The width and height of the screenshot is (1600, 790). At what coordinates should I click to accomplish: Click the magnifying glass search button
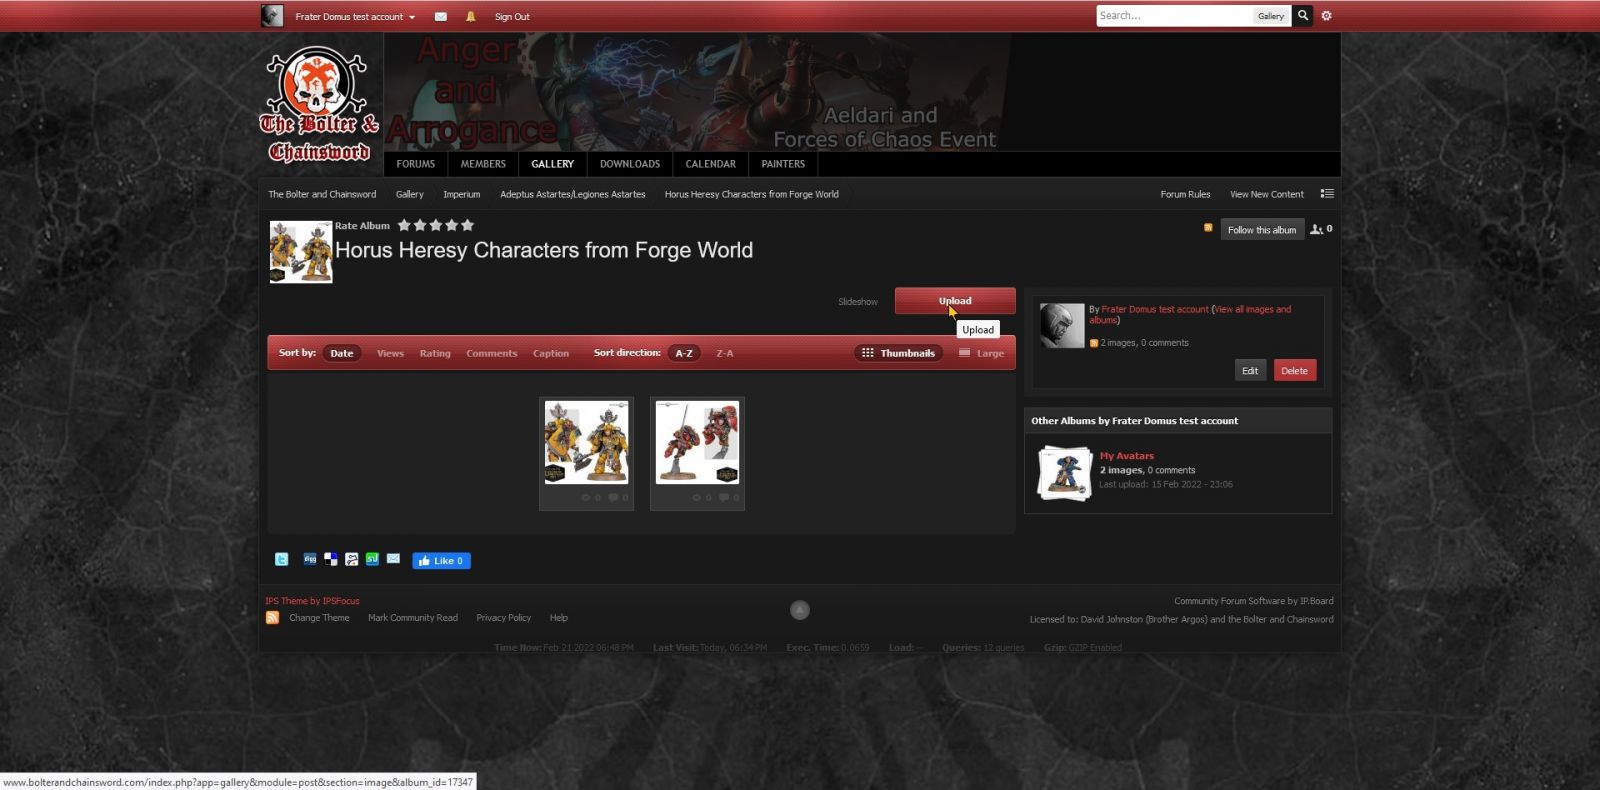tap(1303, 16)
